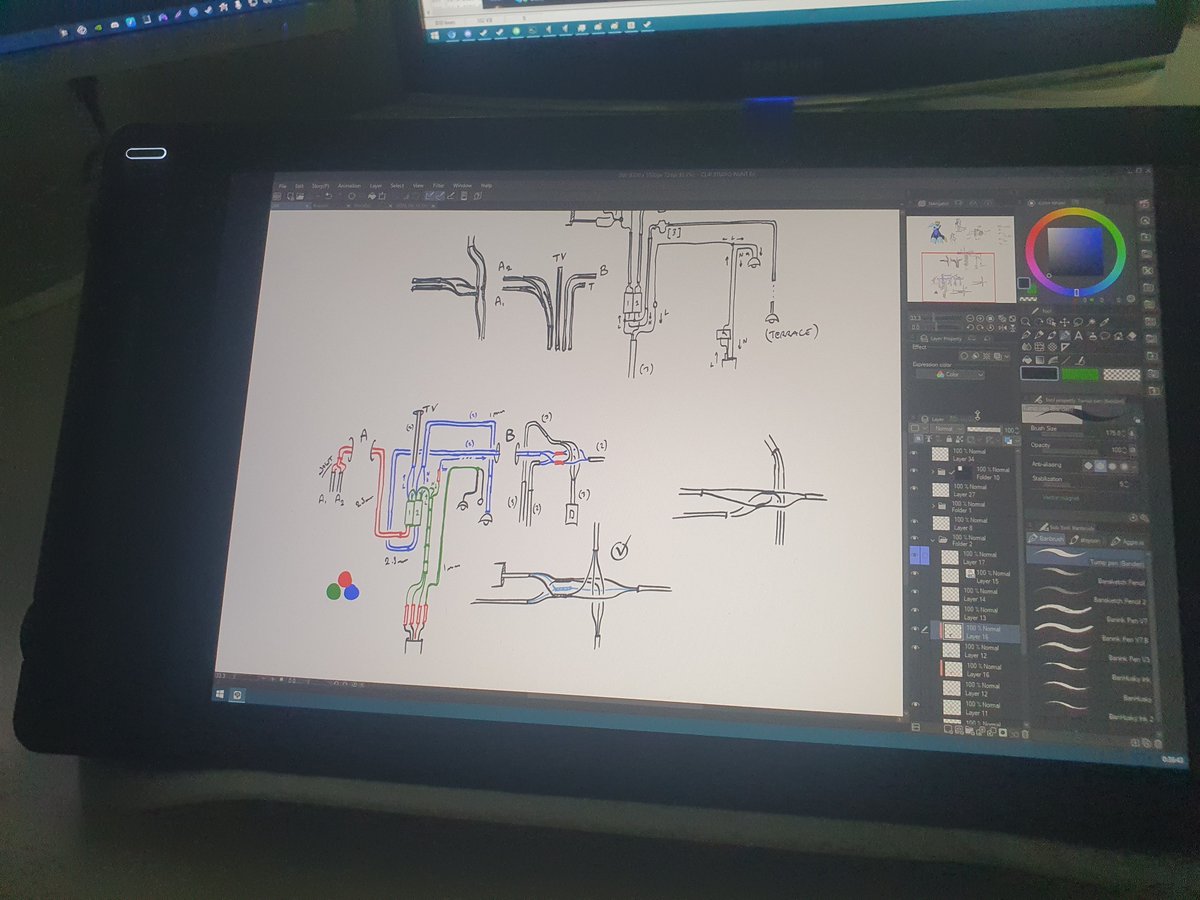Click the Fill icon in command bar
1200x900 pixels.
point(372,196)
